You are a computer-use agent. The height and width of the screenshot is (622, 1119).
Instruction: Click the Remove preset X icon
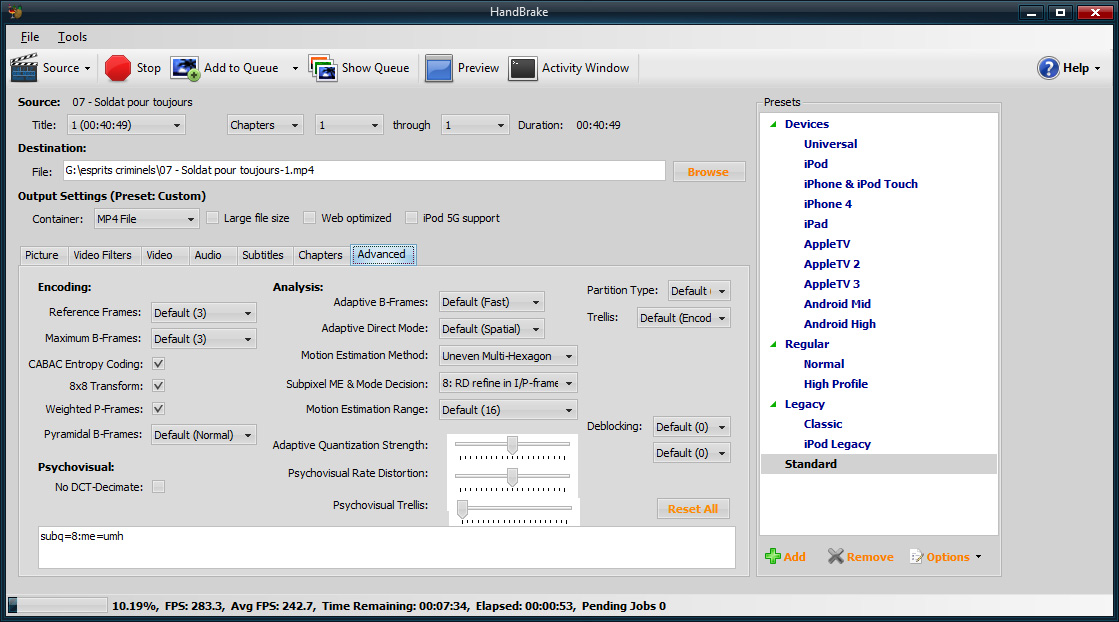click(836, 556)
